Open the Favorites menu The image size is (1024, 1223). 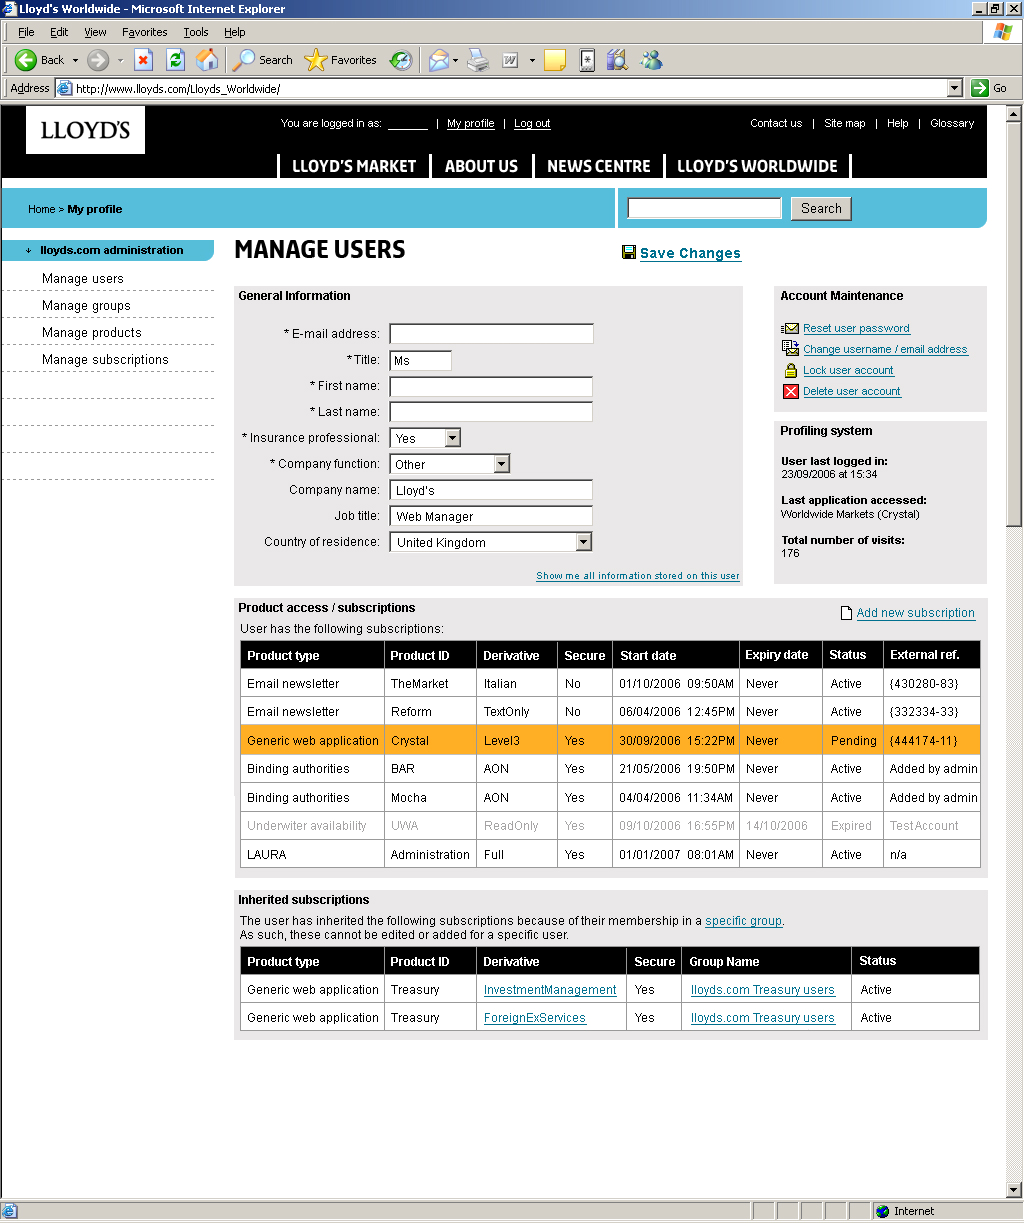click(x=145, y=32)
